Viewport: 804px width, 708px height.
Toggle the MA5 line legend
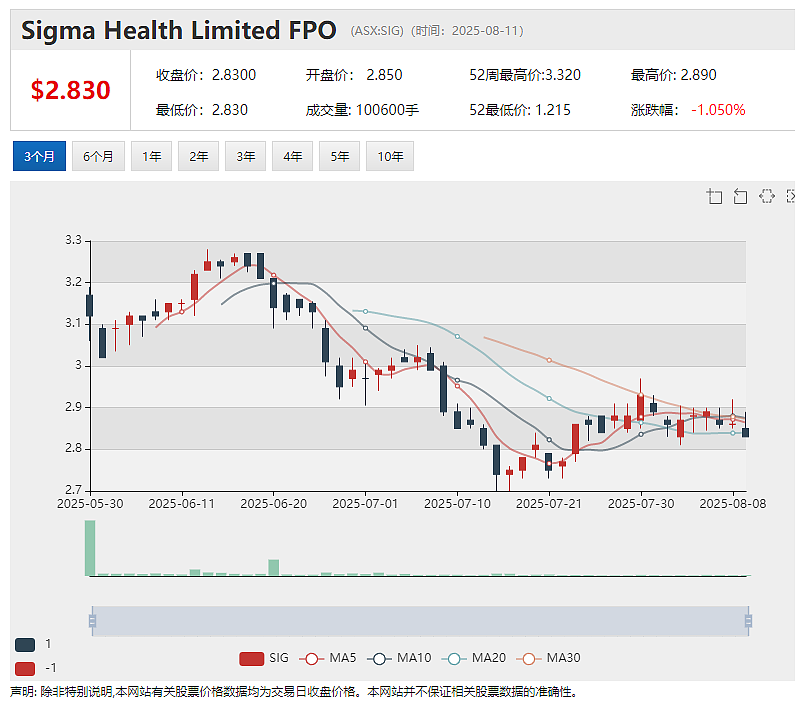point(328,658)
